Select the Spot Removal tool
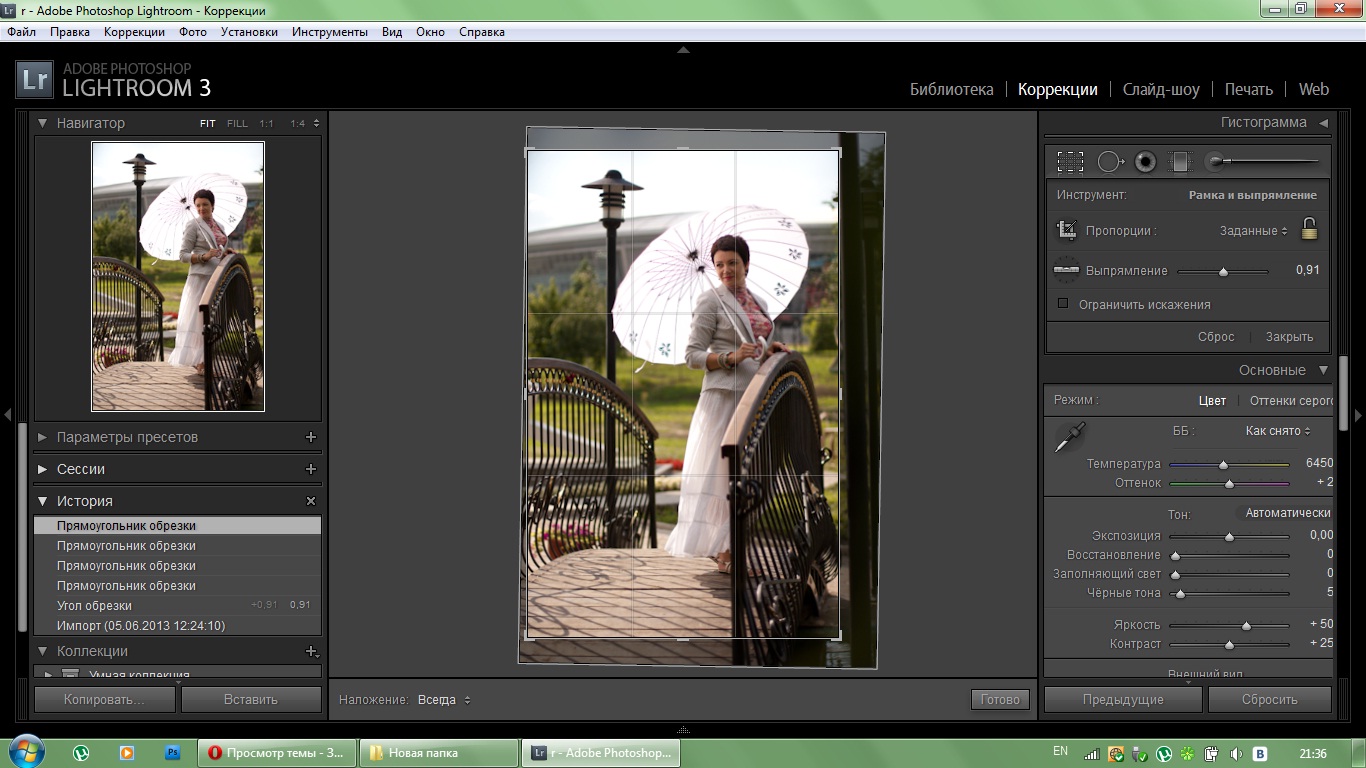The image size is (1366, 768). [x=1109, y=161]
